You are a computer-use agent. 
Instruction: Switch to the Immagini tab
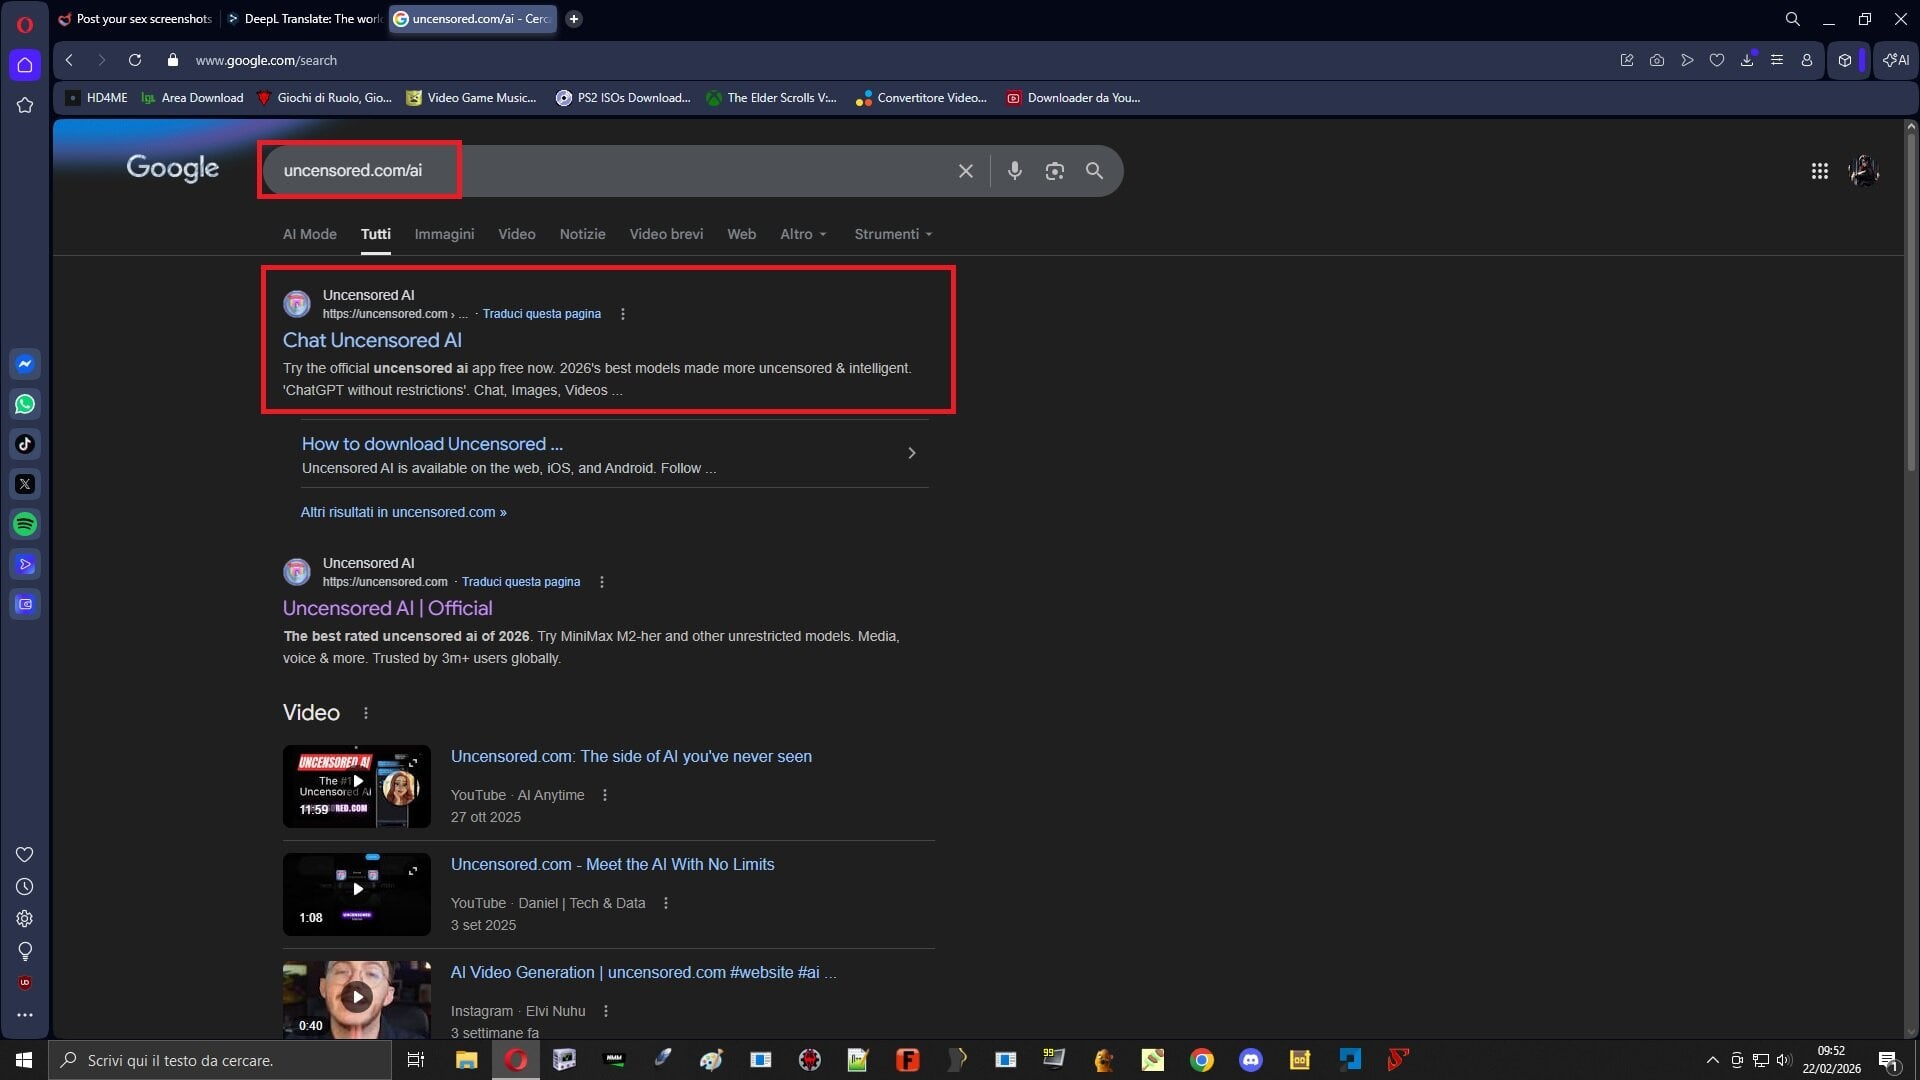(444, 234)
